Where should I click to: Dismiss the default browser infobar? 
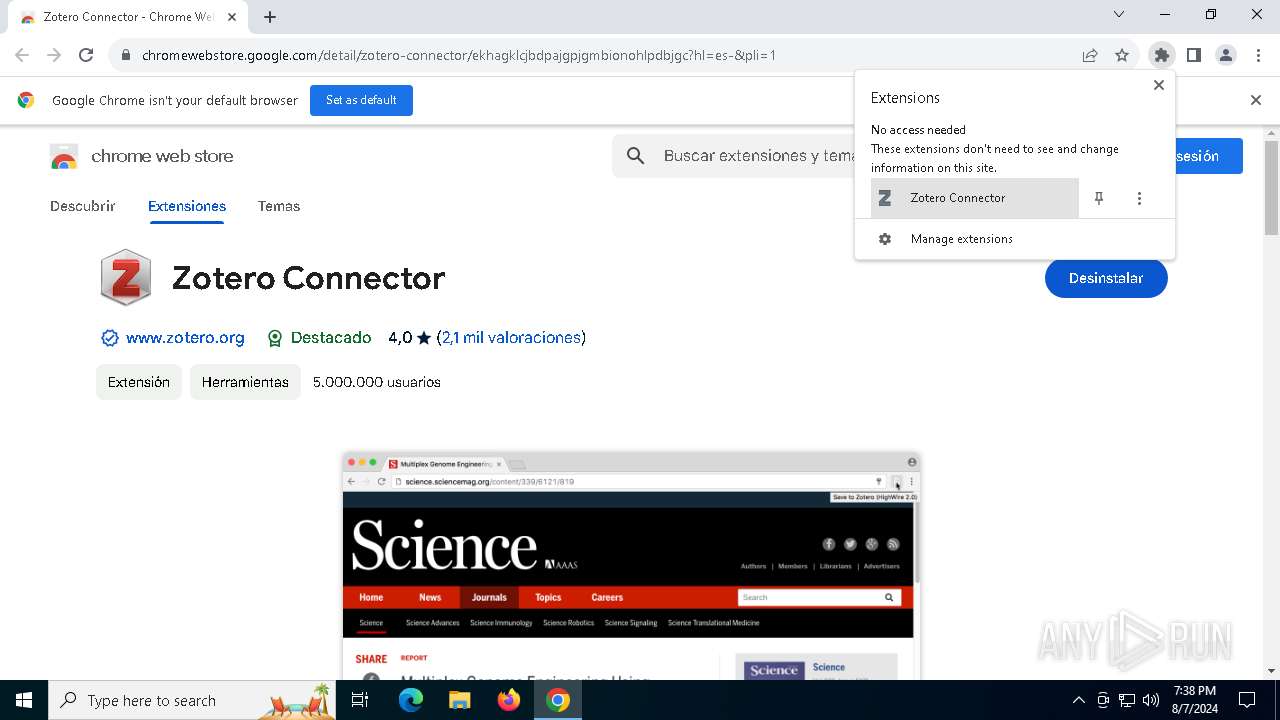tap(1256, 100)
